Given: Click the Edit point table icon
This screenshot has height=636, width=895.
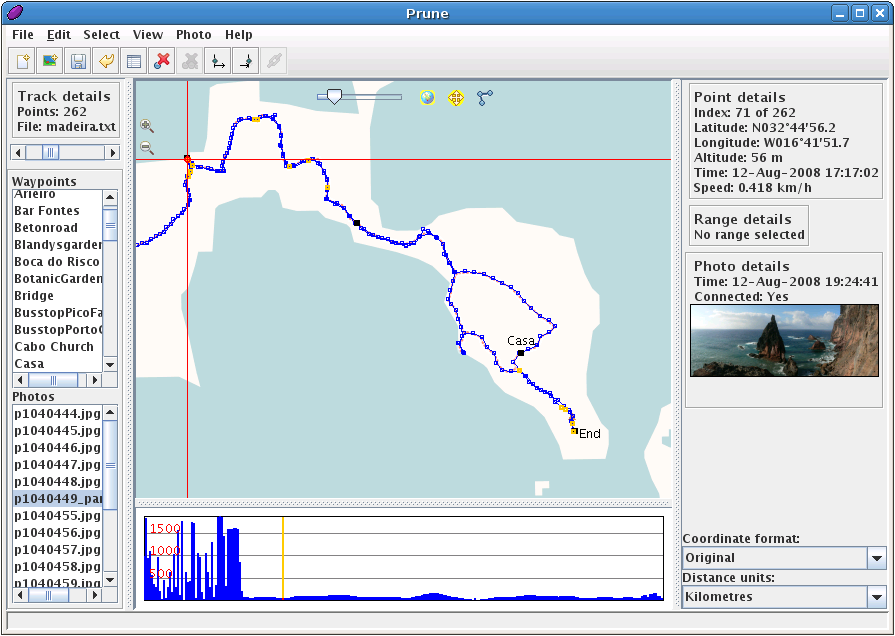Looking at the screenshot, I should (134, 61).
